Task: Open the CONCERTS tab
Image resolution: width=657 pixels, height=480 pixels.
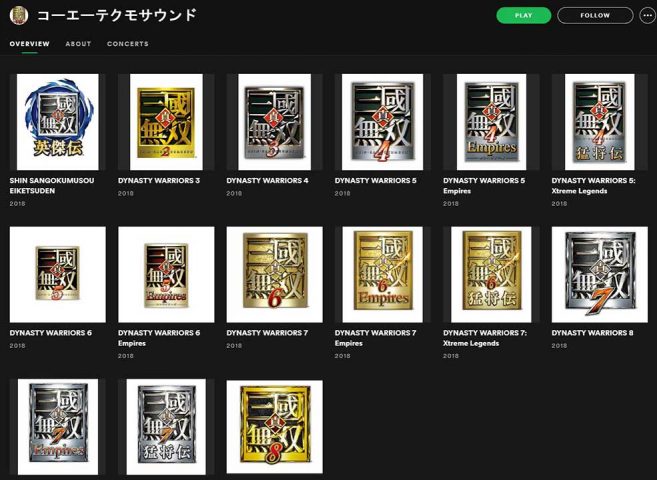Action: tap(127, 44)
